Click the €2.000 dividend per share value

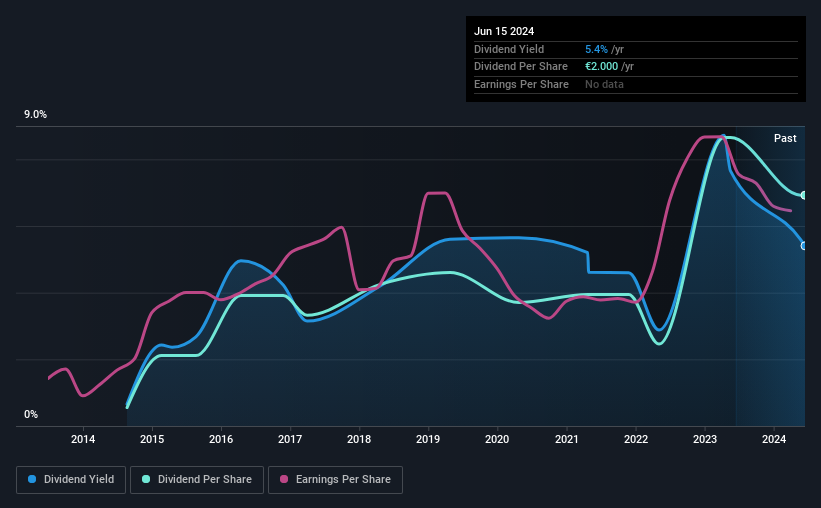[x=602, y=67]
